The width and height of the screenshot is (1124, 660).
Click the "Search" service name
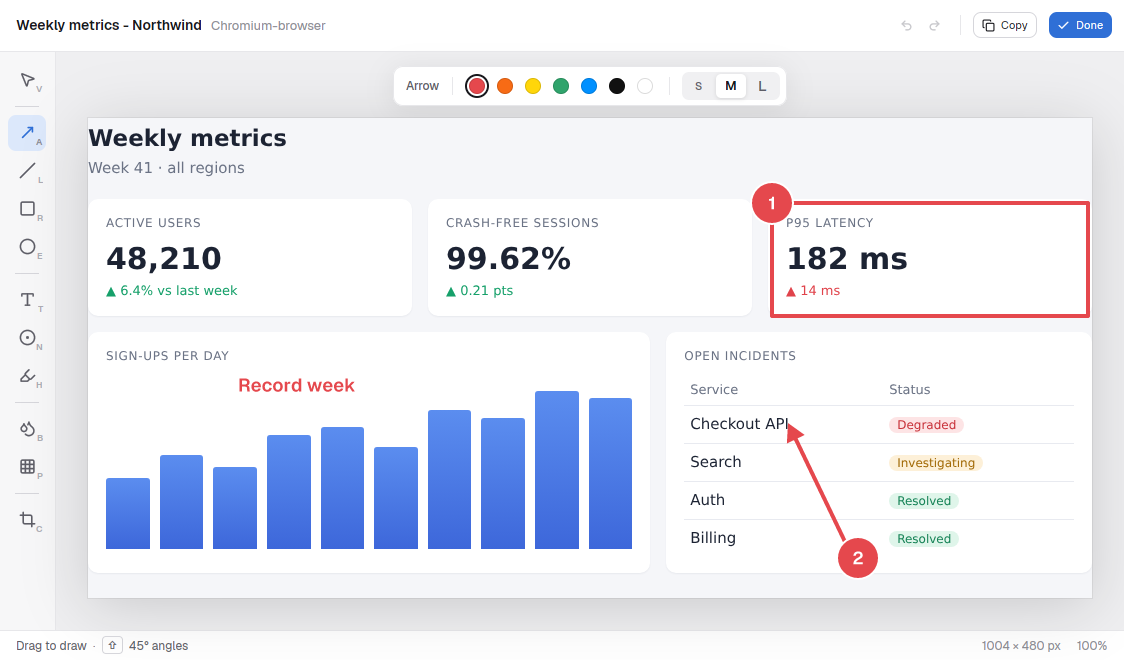pyautogui.click(x=715, y=462)
